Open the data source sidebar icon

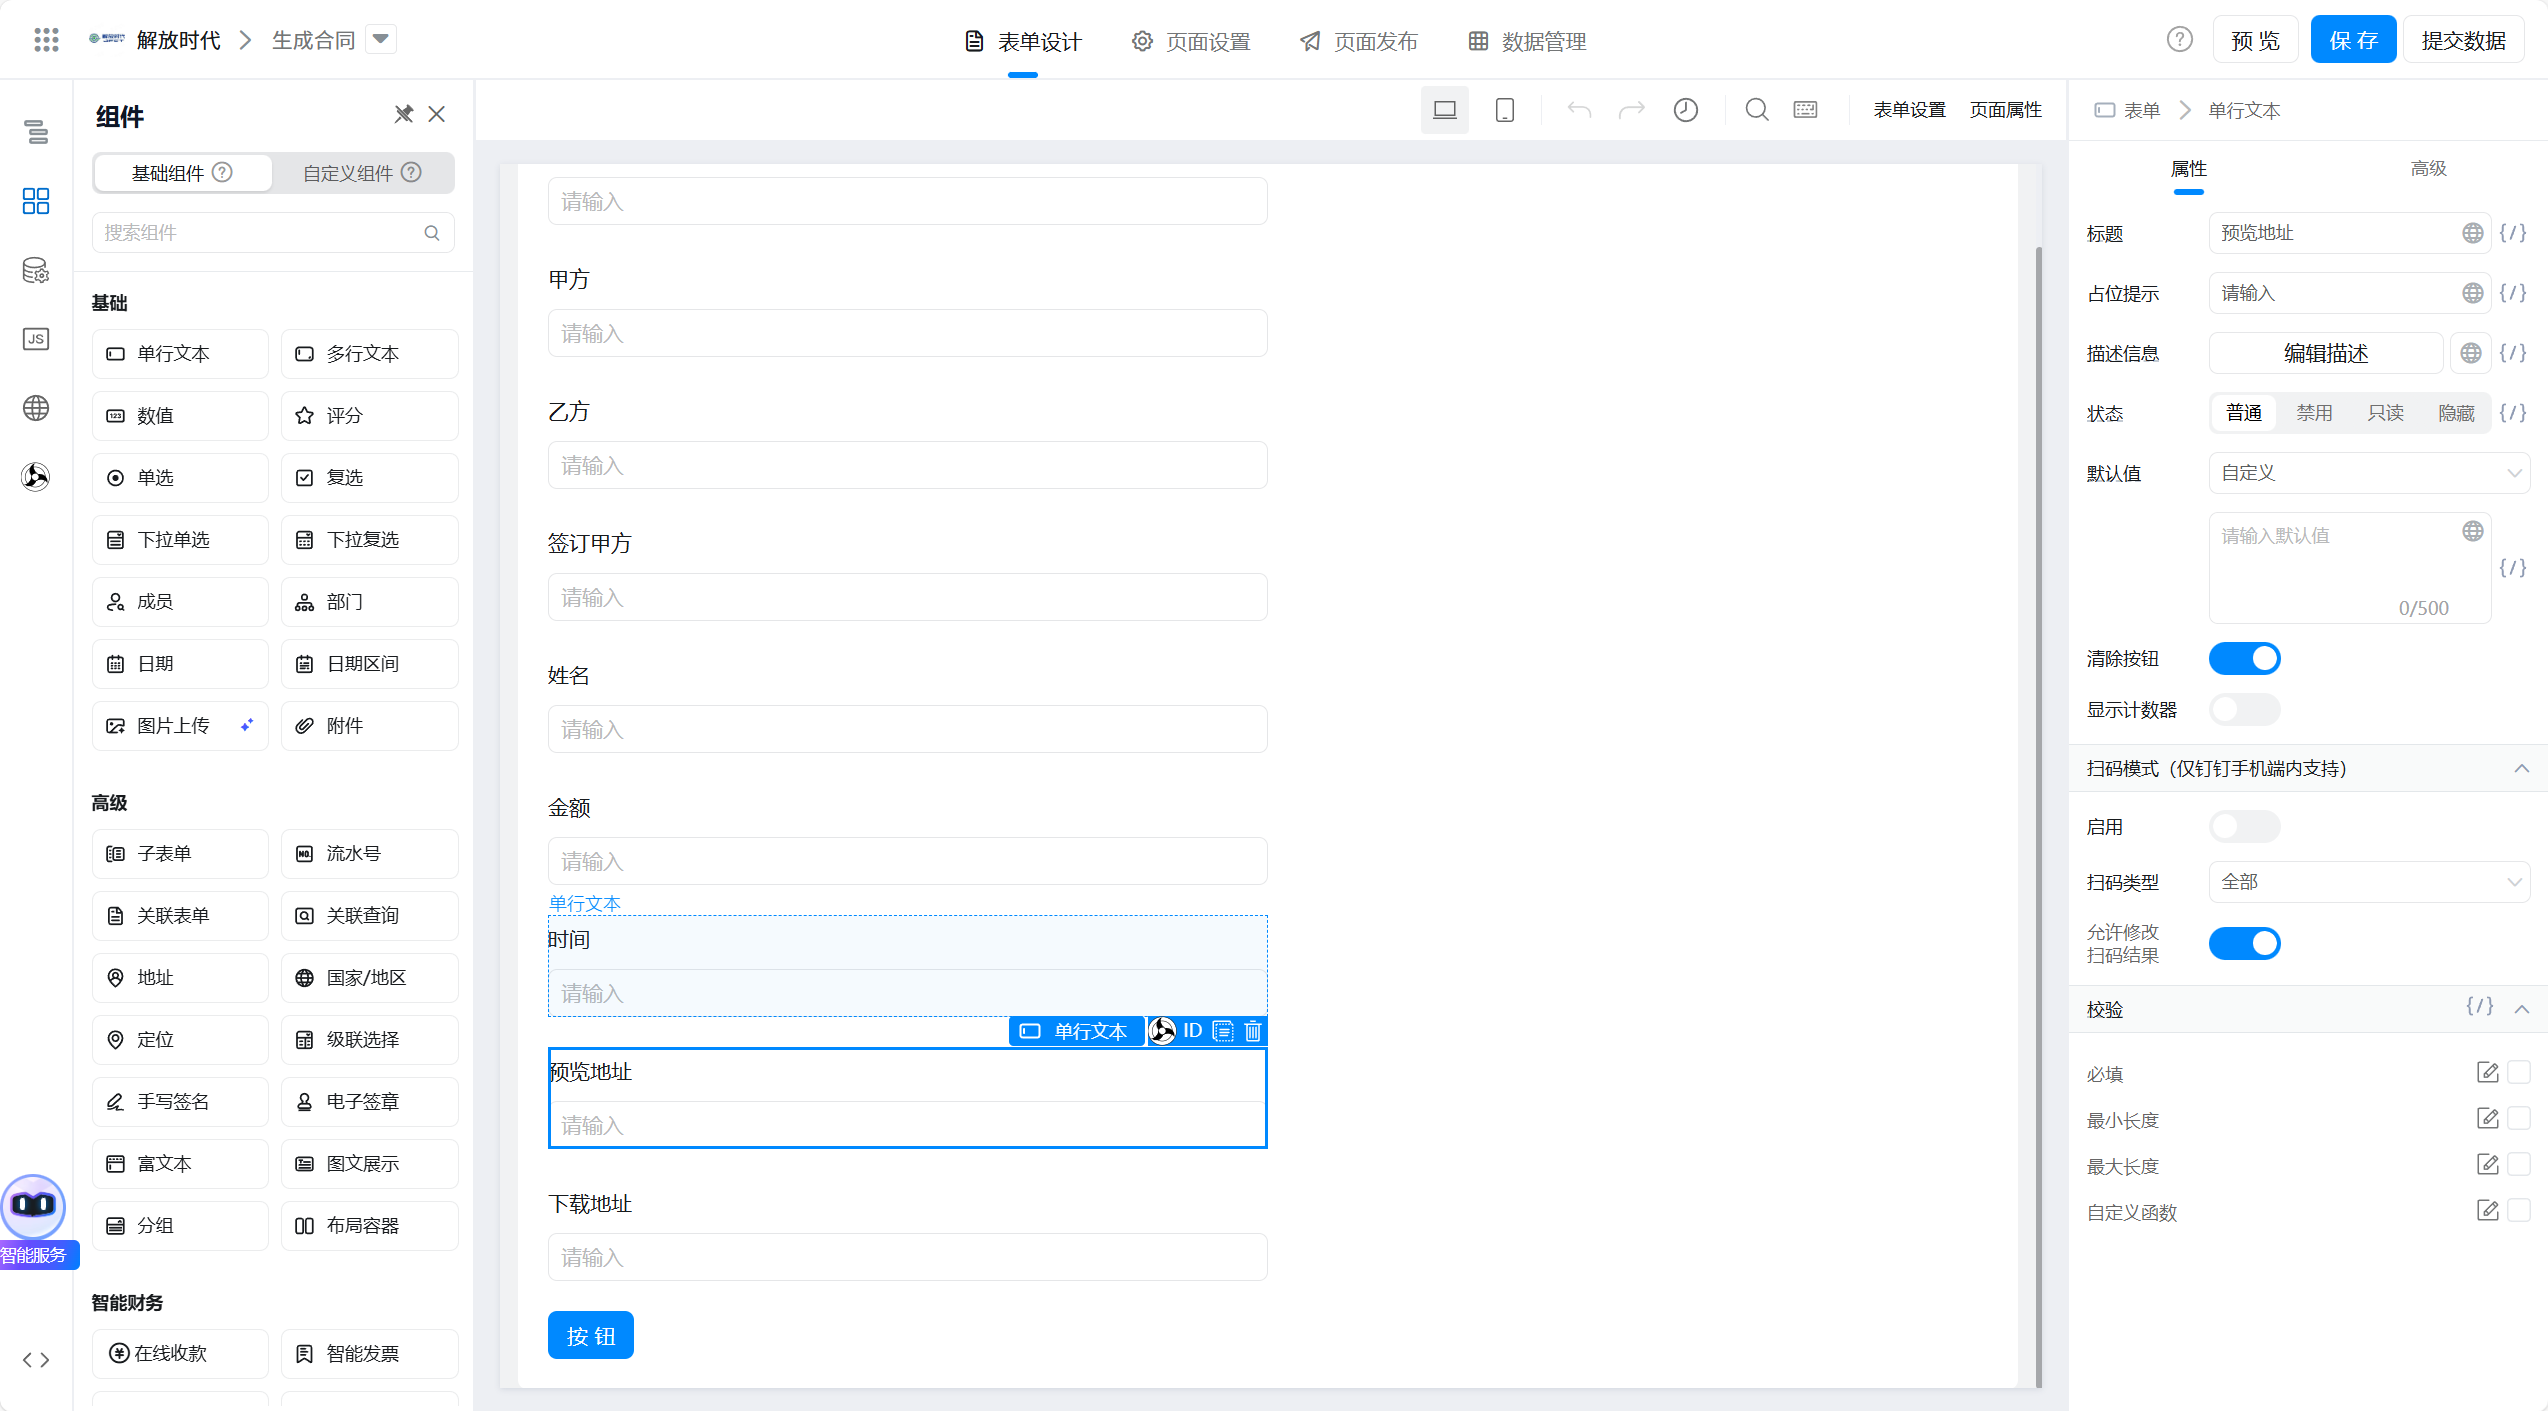point(36,270)
